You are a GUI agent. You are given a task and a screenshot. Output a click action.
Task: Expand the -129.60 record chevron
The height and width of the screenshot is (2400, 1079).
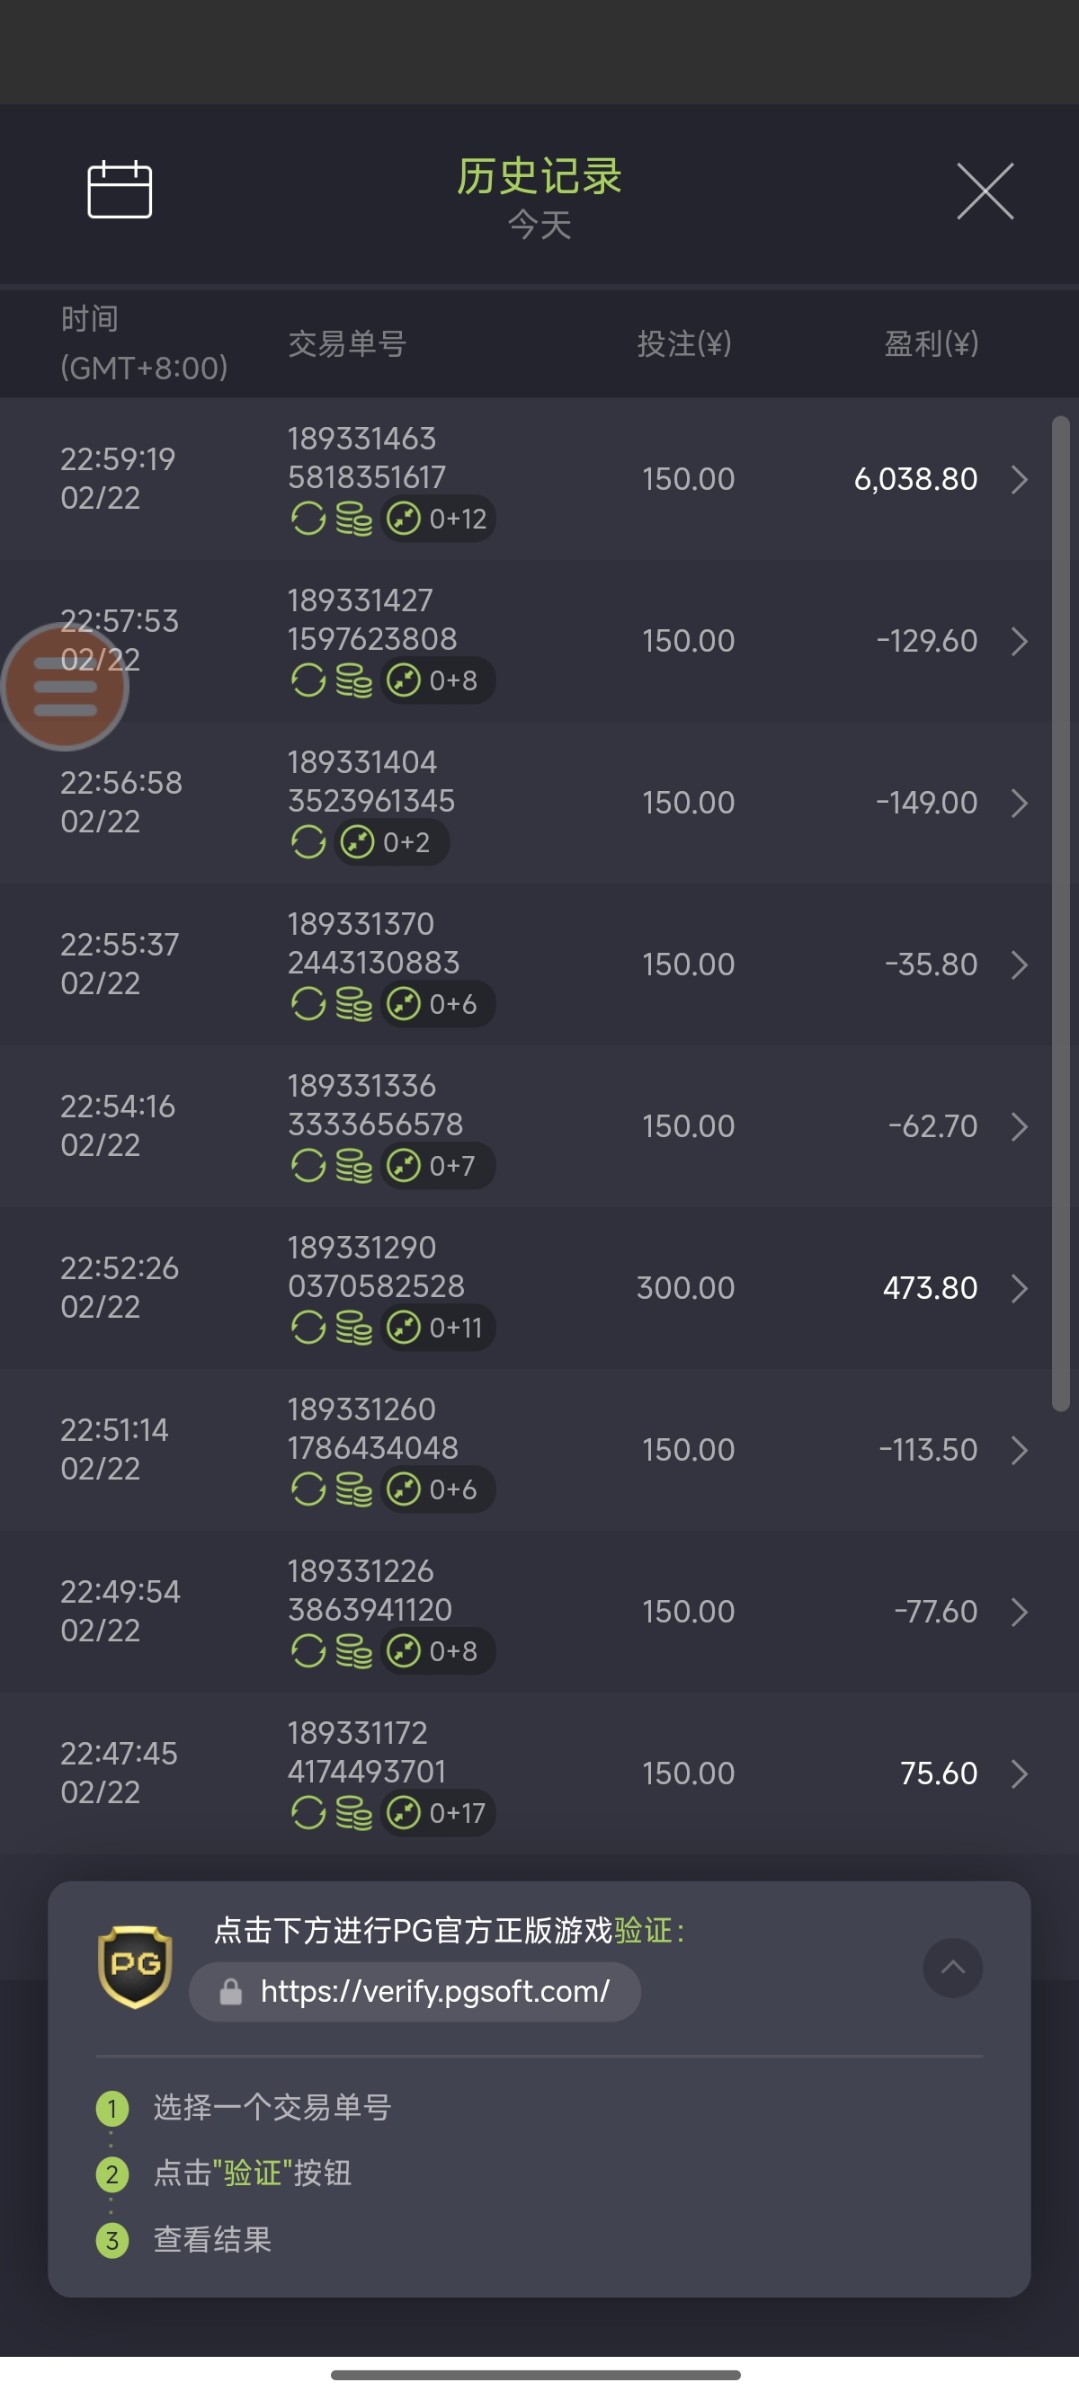tap(1019, 641)
